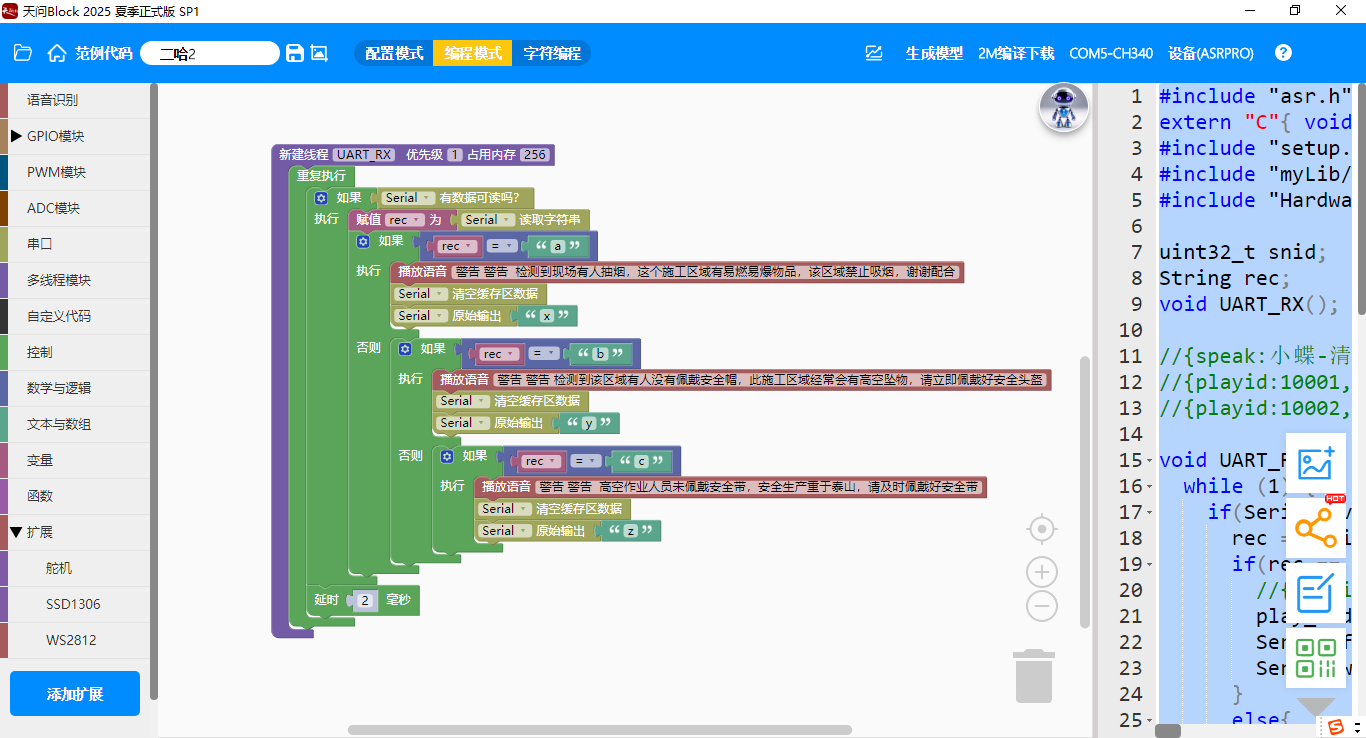Screen dimensions: 1366x738
Task: Collapse the 扩展 category
Action: tap(40, 532)
